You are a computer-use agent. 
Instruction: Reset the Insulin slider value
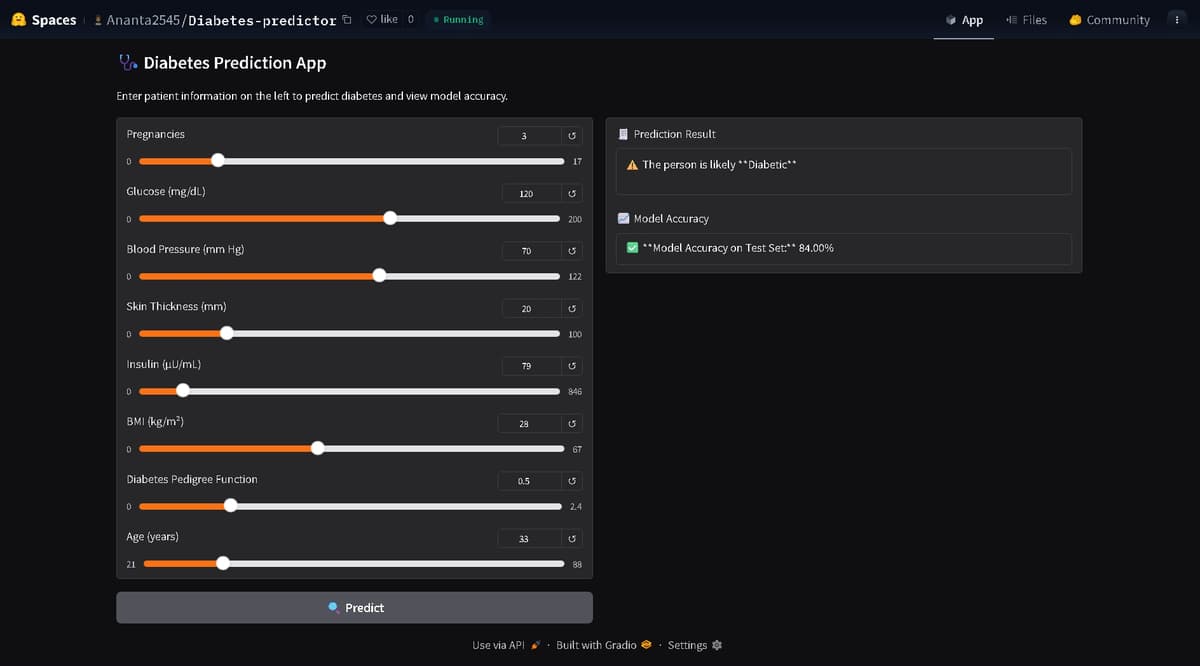click(x=572, y=367)
